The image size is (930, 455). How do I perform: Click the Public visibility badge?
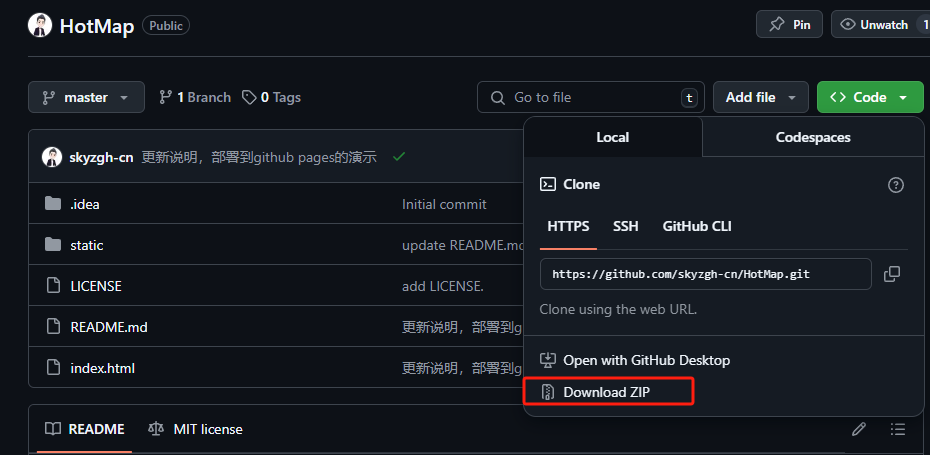point(166,26)
